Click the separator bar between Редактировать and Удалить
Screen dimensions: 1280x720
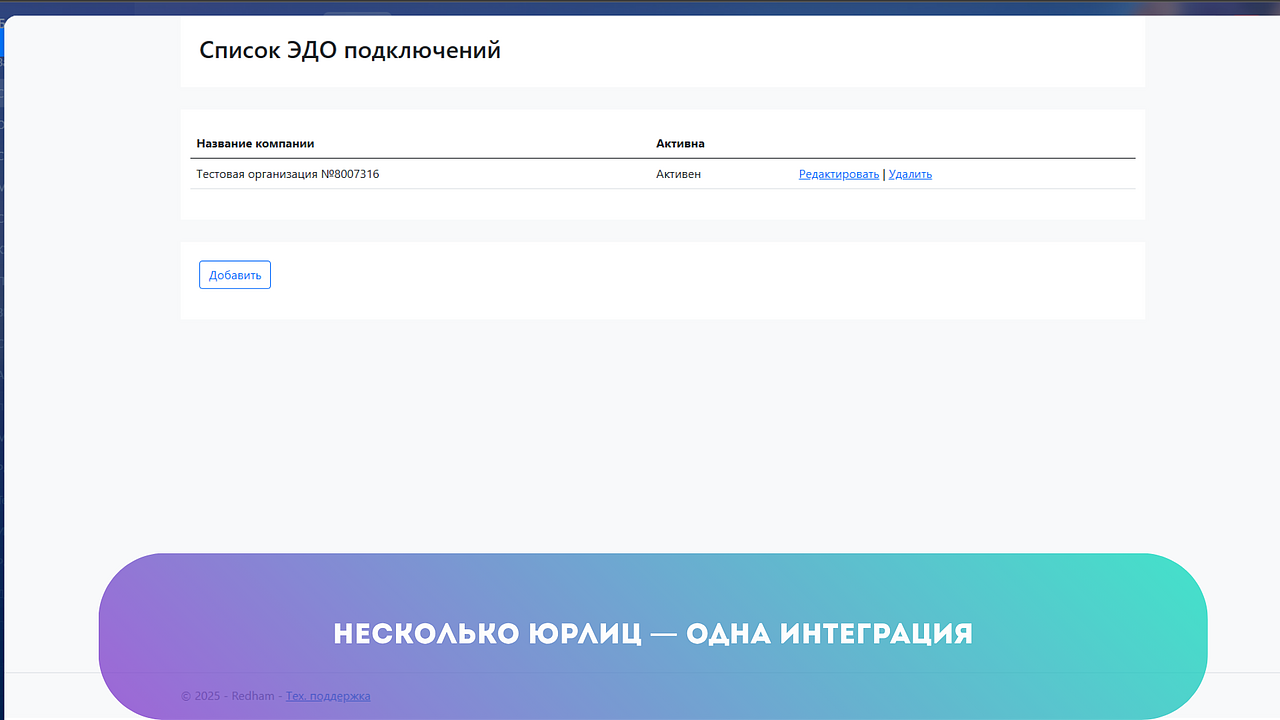click(884, 174)
